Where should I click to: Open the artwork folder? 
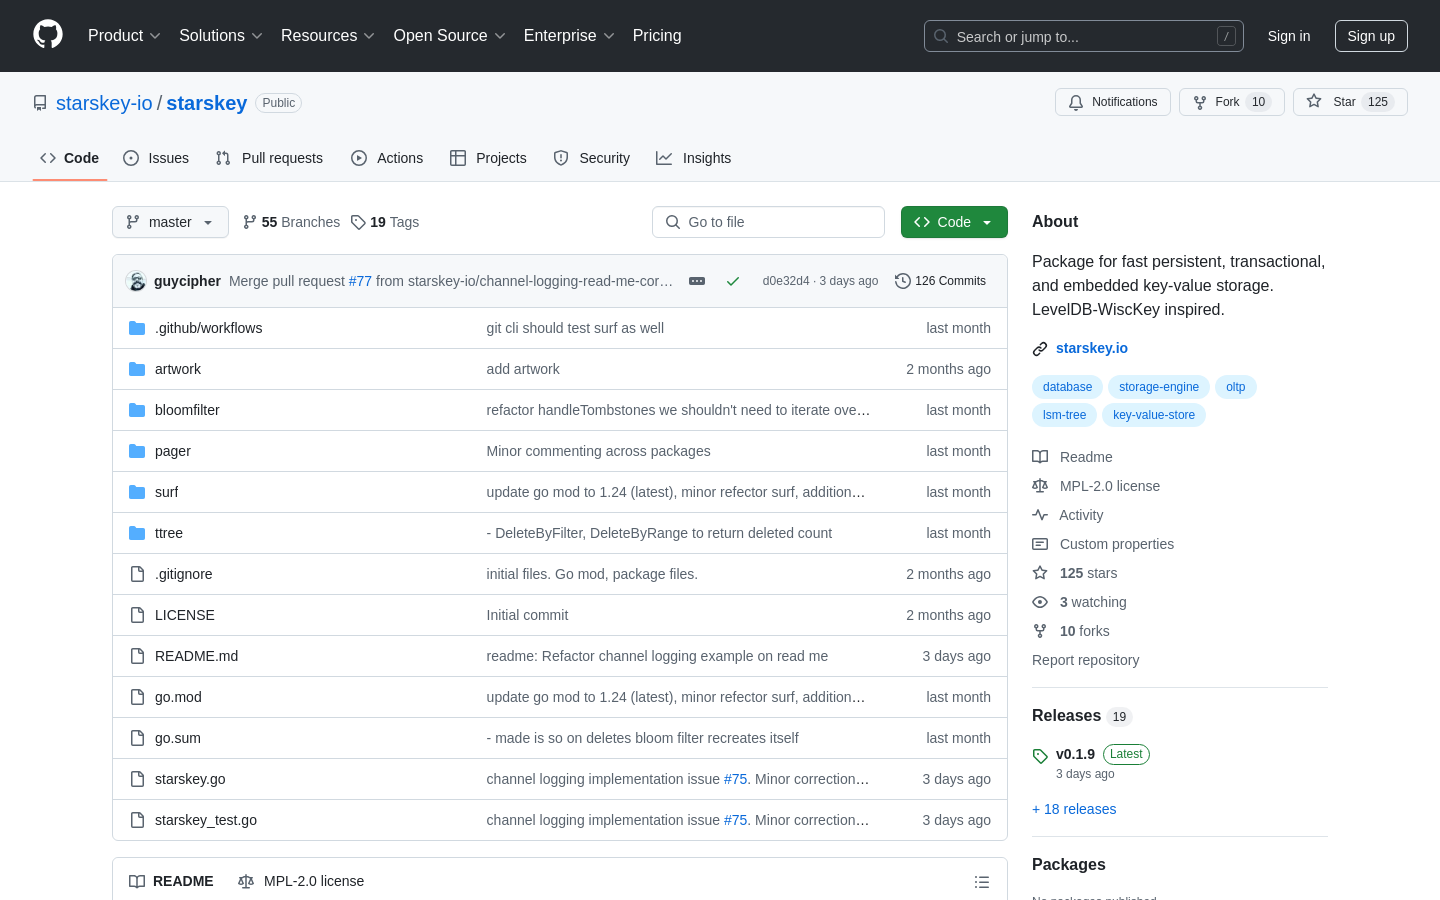178,369
